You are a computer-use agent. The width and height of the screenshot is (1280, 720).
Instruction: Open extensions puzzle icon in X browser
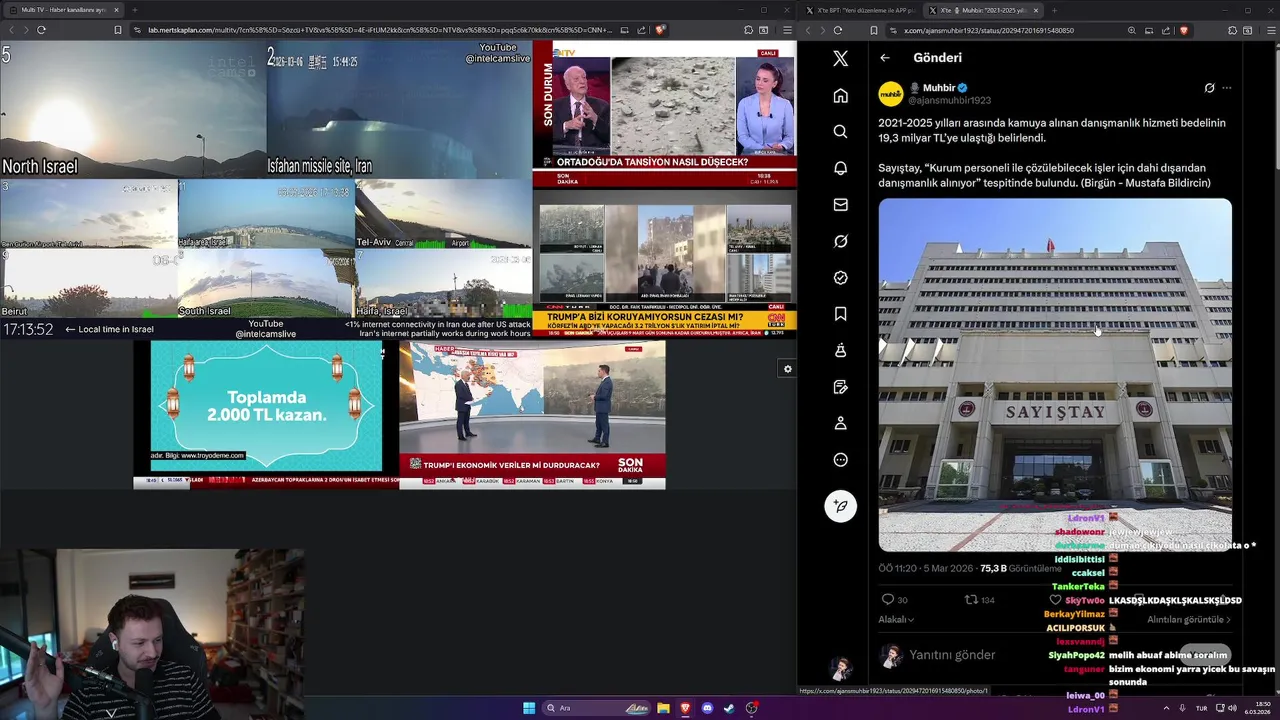[x=1232, y=30]
